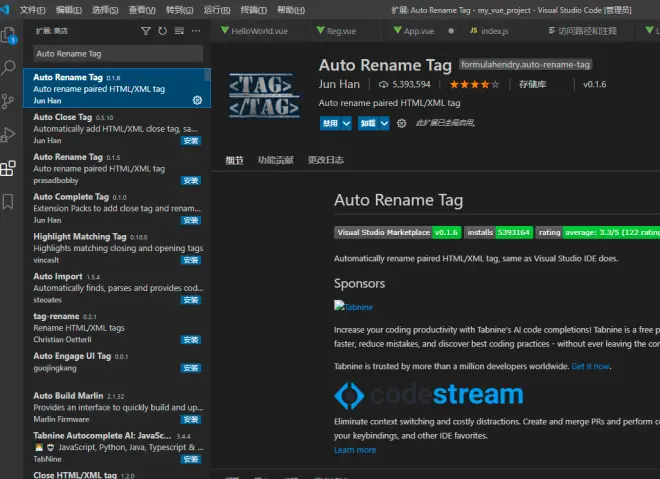Screen dimensions: 660x479
Task: Select Close HTML/XML tag list item
Action: [x=117, y=474]
